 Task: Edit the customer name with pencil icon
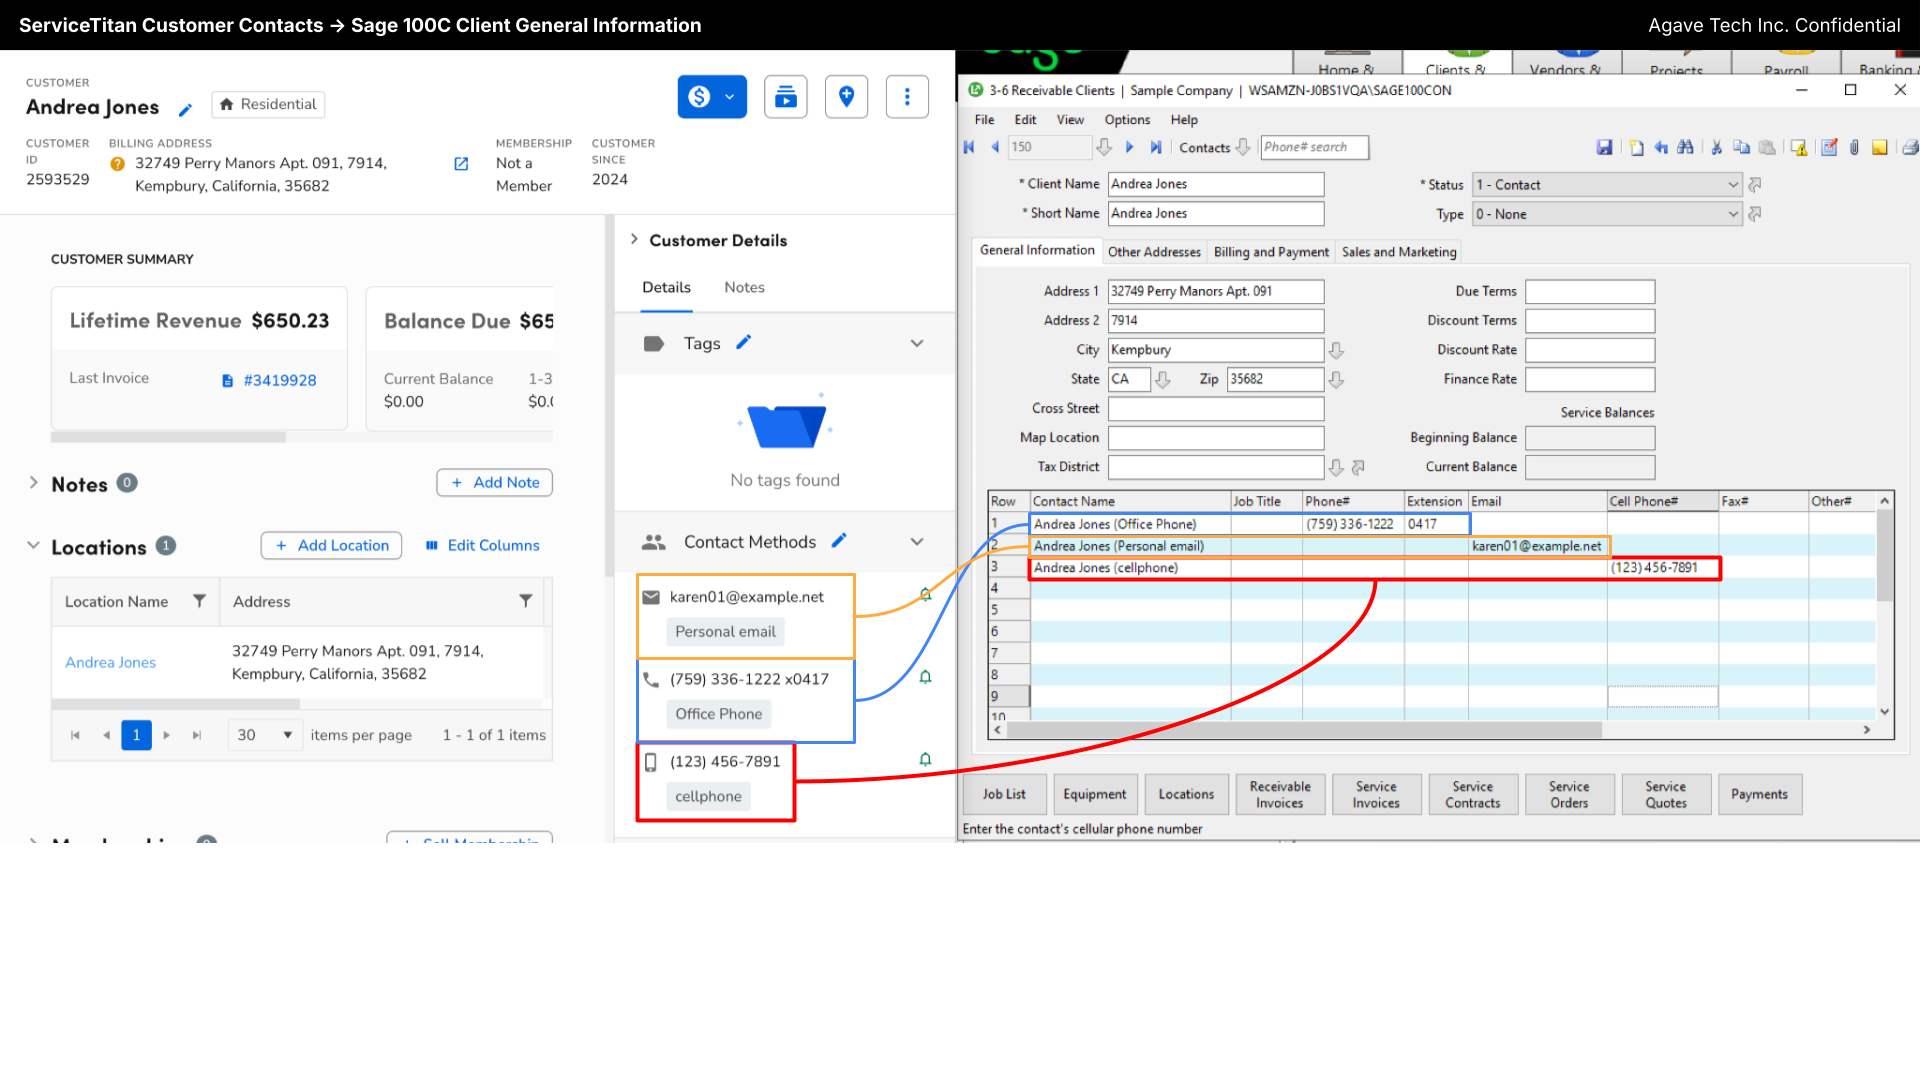(x=185, y=109)
